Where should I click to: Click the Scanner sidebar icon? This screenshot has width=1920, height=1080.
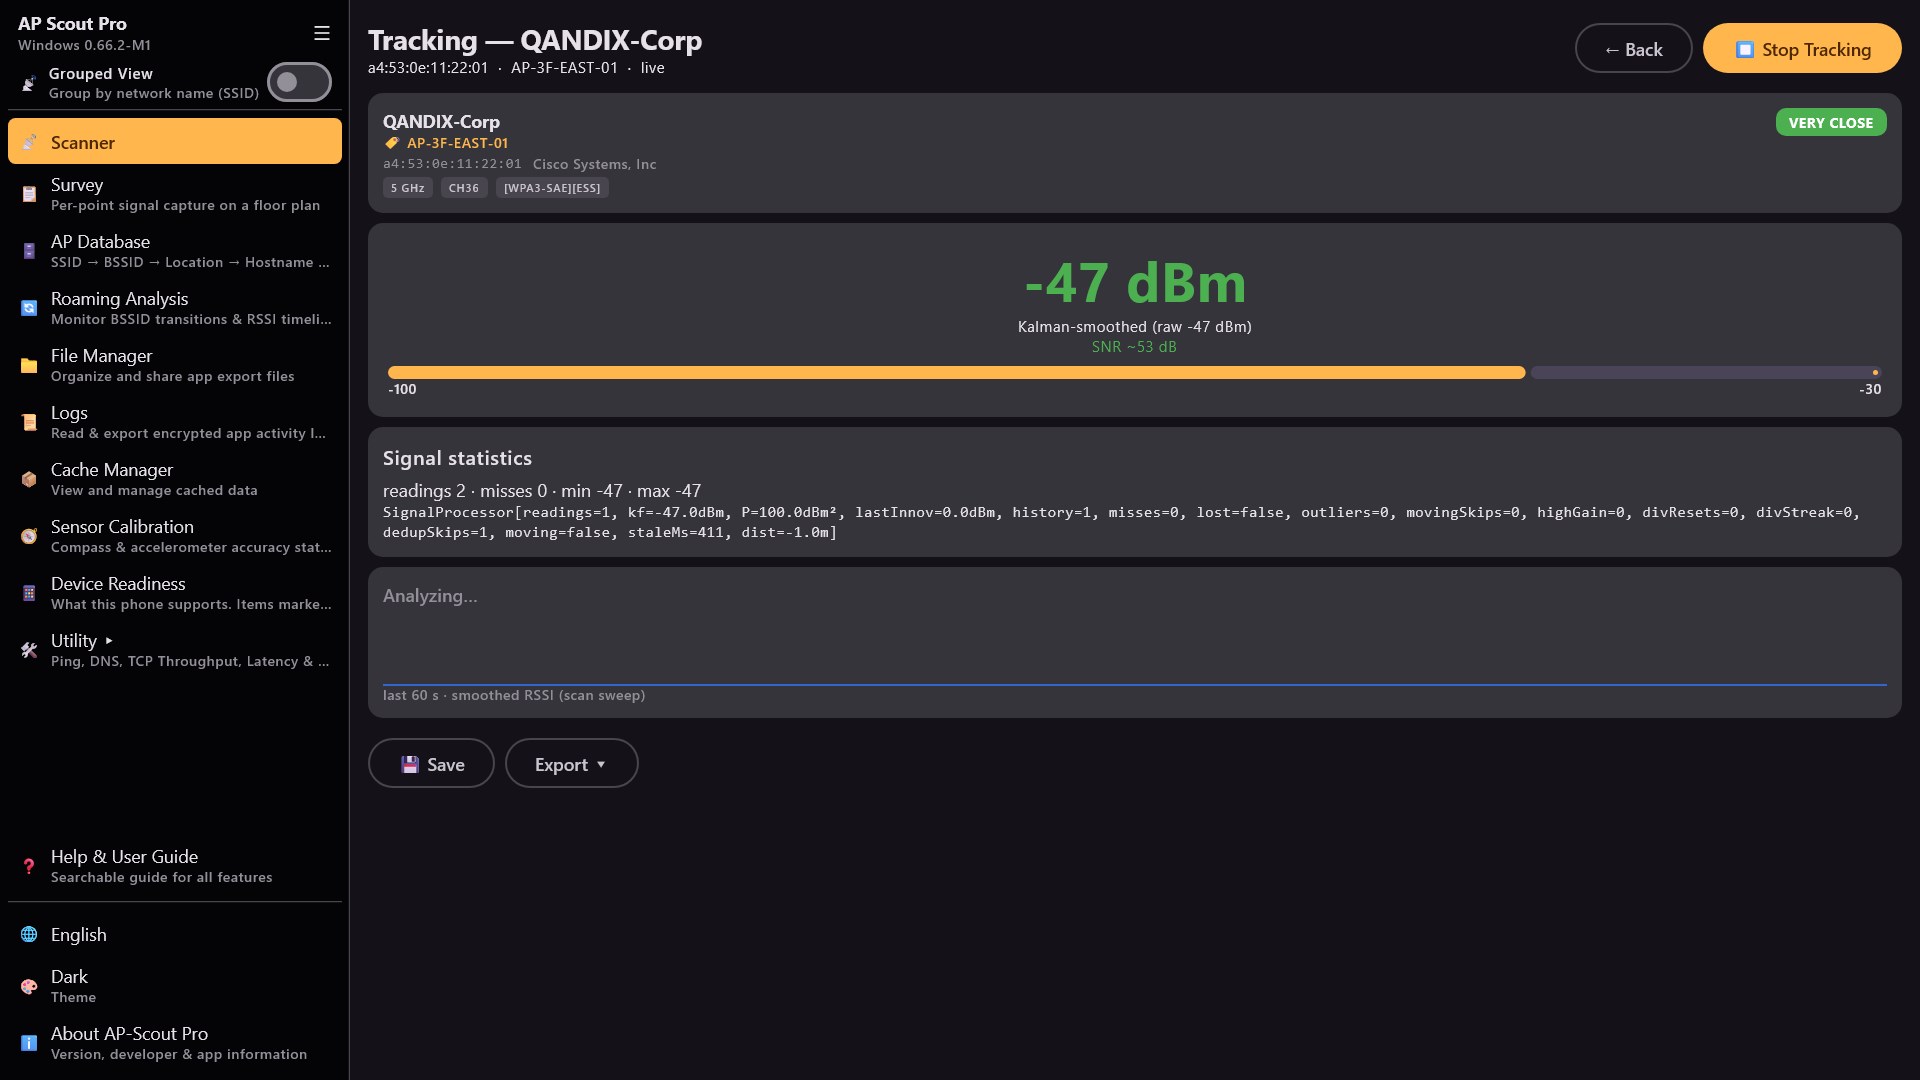point(29,142)
